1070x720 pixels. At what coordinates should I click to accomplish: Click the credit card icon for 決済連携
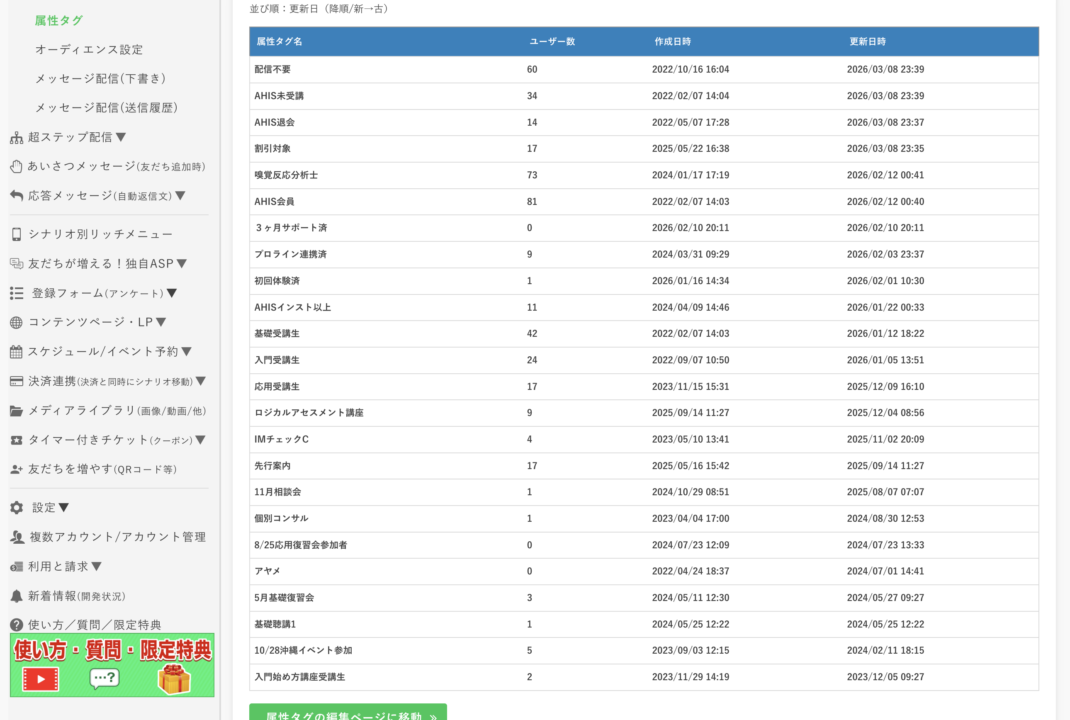point(16,381)
